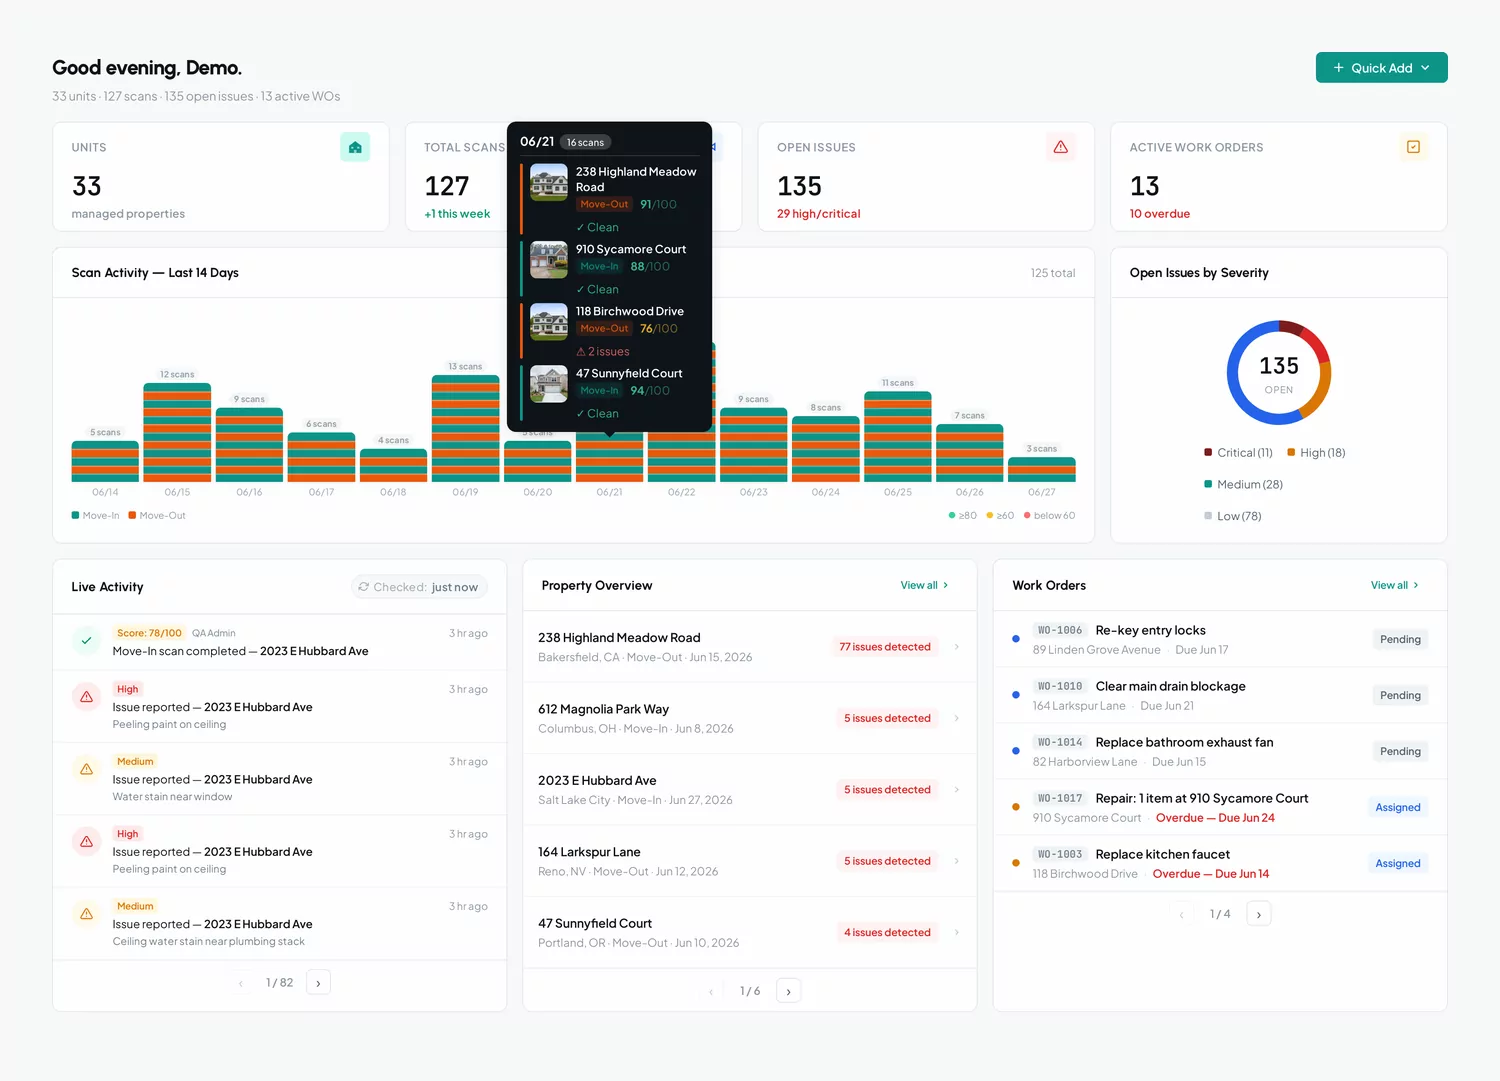This screenshot has height=1081, width=1500.
Task: Open WO-1014 Replace bathroom exhaust fan
Action: pos(1220,751)
